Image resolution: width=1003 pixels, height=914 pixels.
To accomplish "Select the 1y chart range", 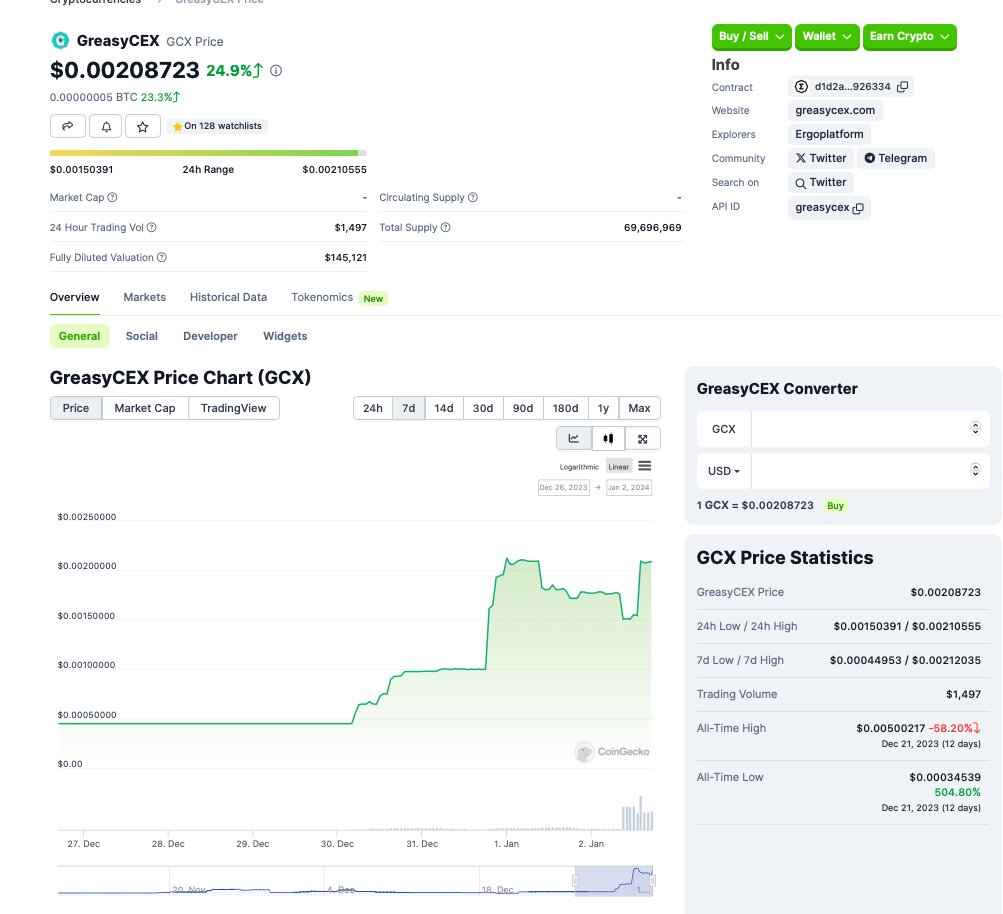I will point(603,408).
